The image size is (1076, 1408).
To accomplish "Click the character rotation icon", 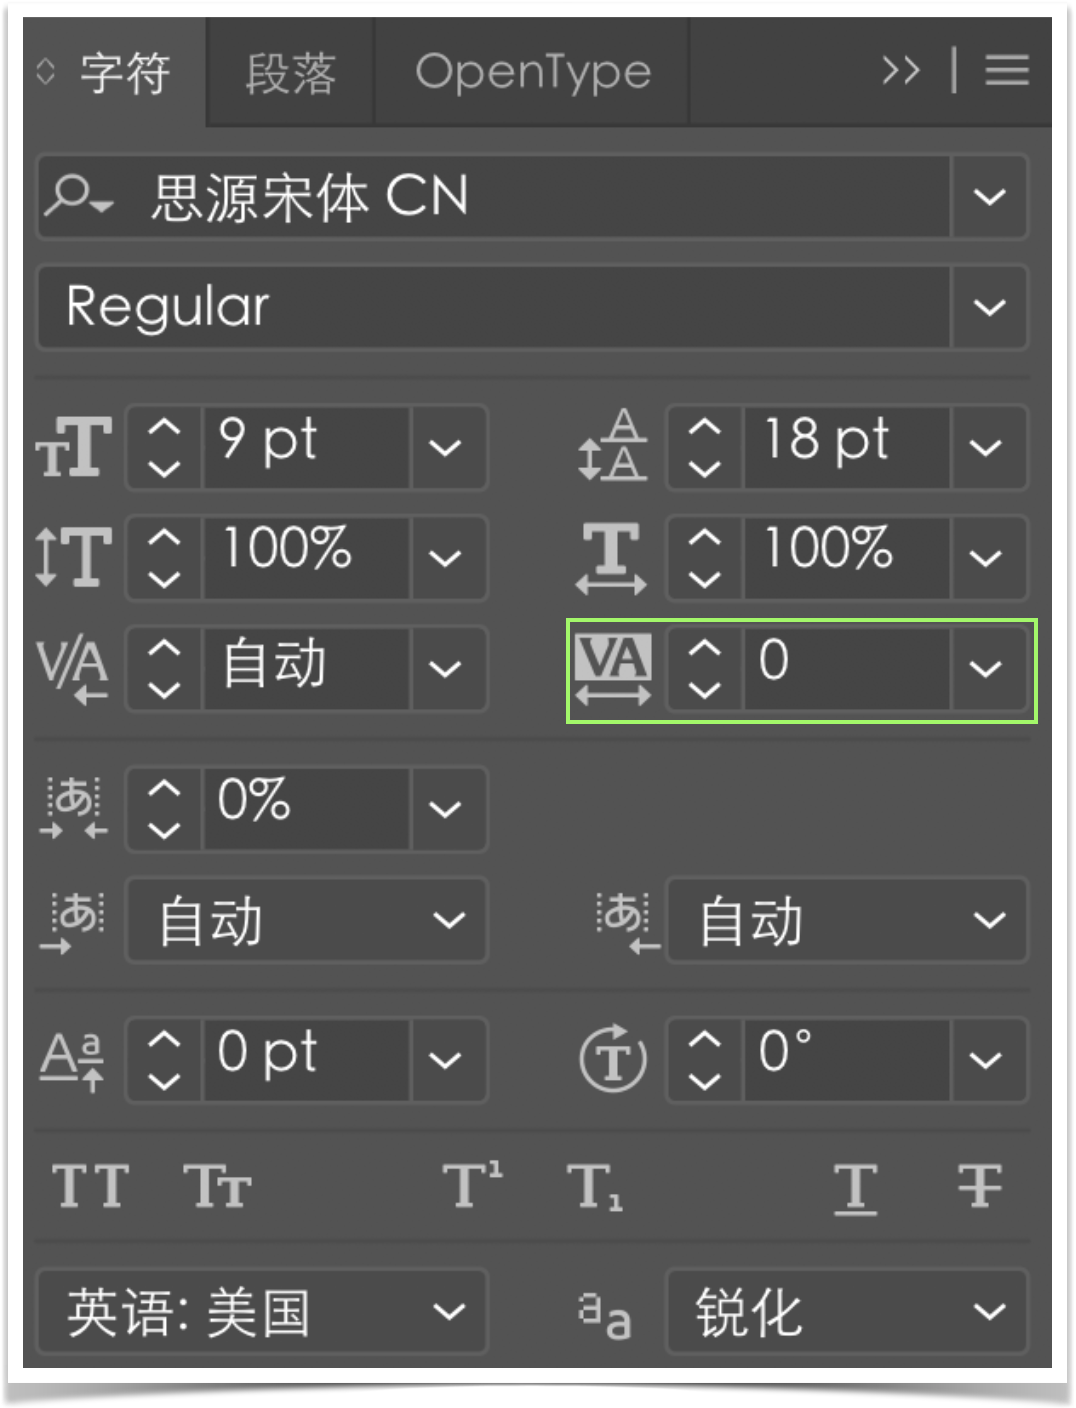I will 612,1058.
